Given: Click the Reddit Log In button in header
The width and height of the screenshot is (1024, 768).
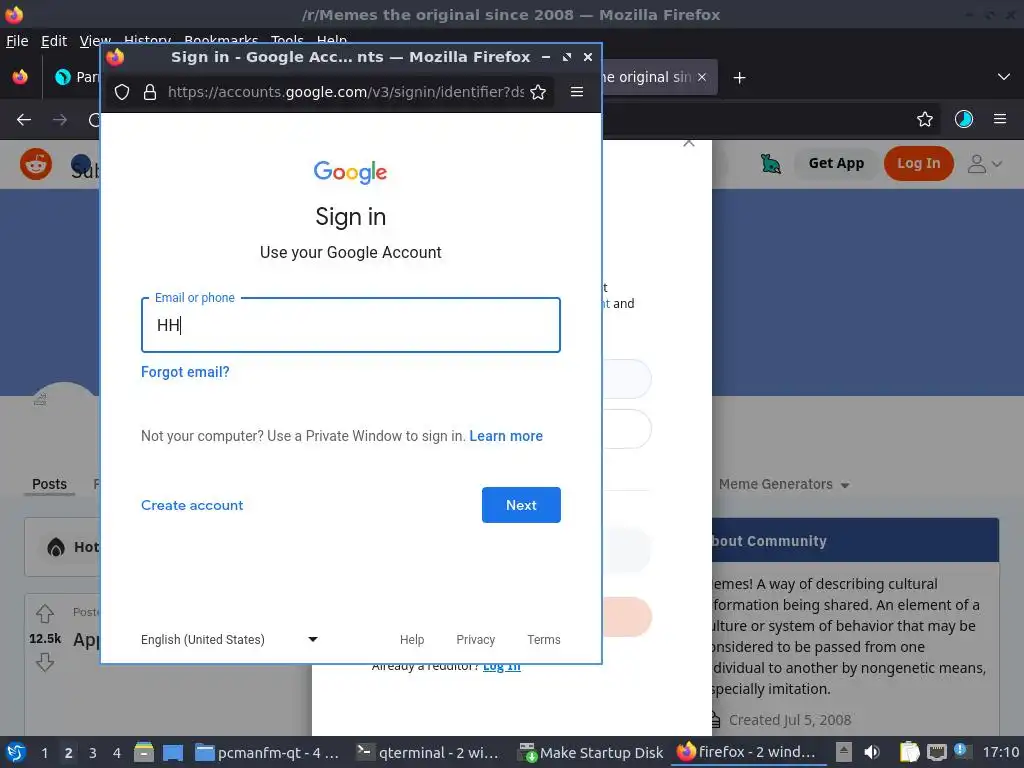Looking at the screenshot, I should pos(919,163).
